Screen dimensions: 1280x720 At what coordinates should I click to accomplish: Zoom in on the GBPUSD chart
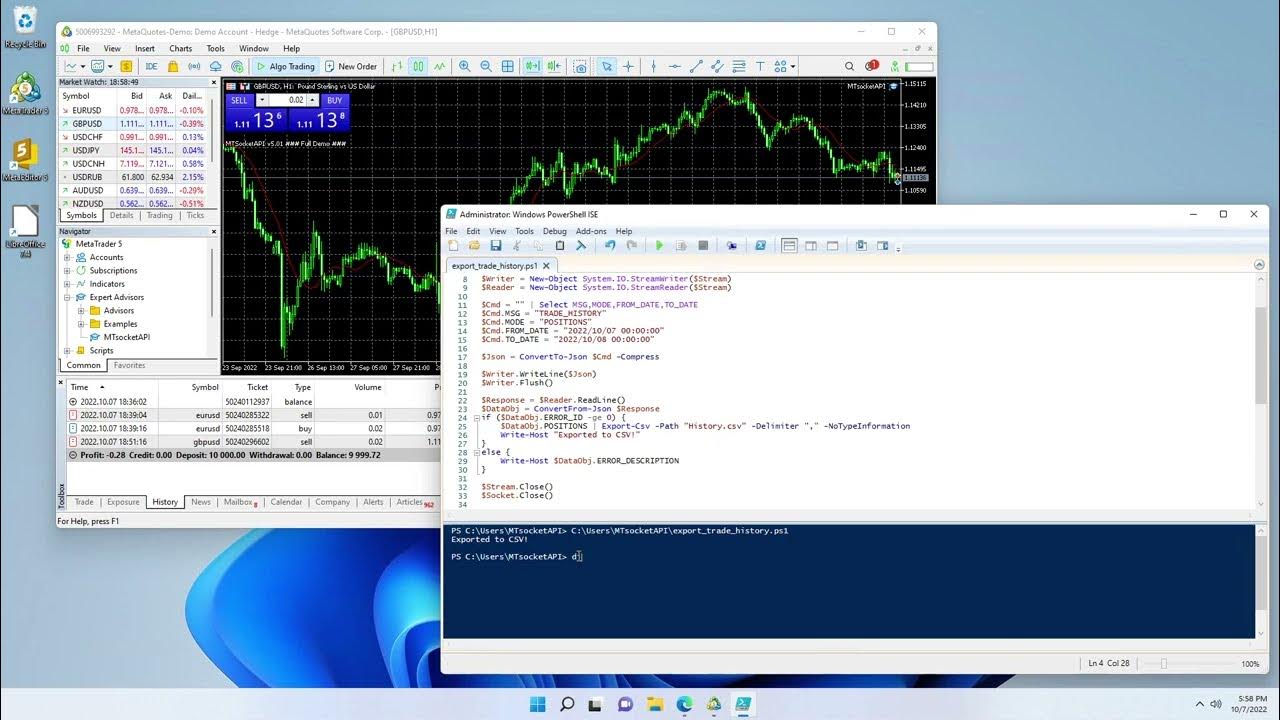coord(464,66)
